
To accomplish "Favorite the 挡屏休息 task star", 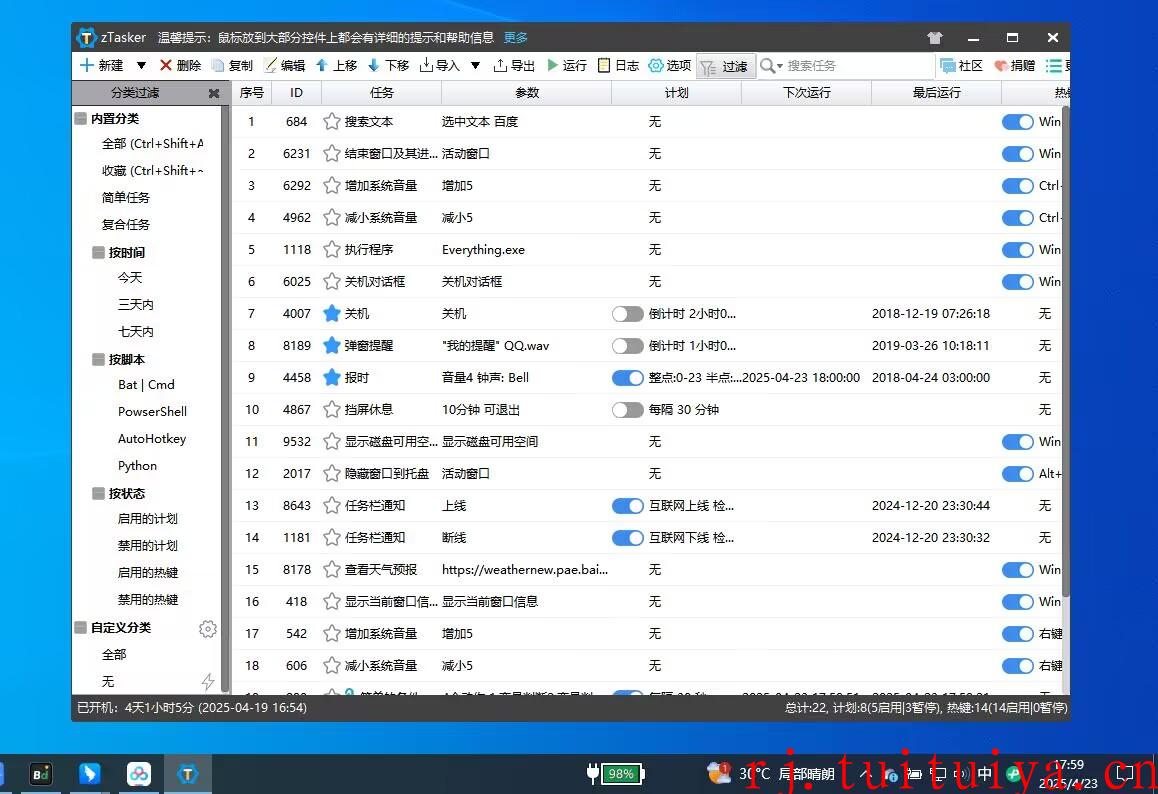I will 332,410.
